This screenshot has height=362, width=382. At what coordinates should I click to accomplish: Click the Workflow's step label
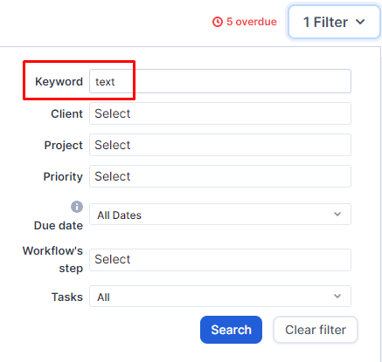(x=53, y=259)
